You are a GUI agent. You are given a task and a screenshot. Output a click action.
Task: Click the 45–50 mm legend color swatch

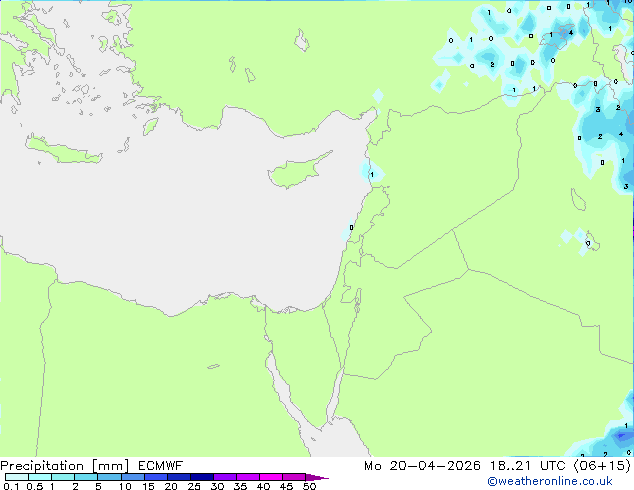click(294, 477)
